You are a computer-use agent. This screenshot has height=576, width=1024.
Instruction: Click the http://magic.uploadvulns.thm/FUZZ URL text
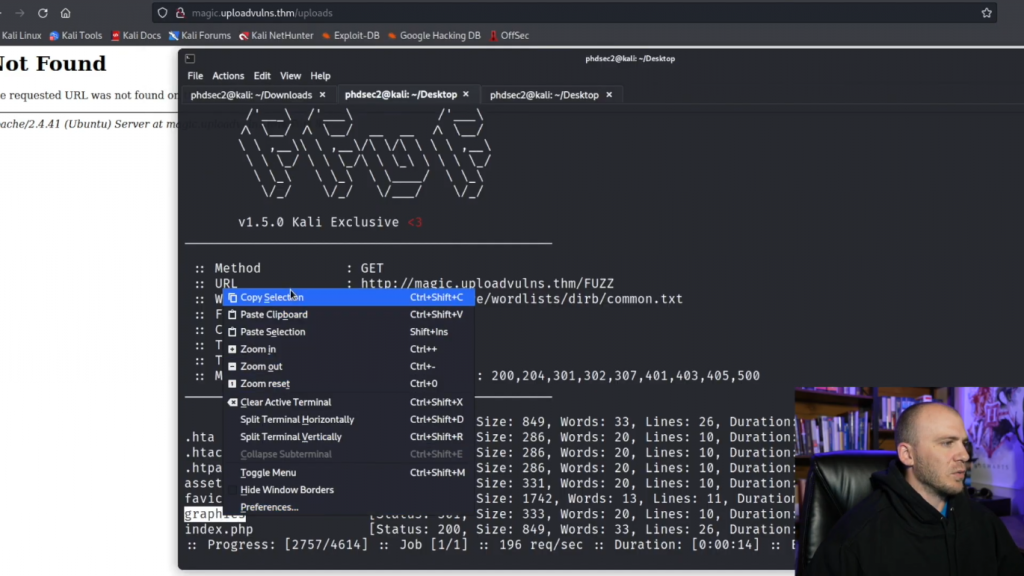(487, 283)
